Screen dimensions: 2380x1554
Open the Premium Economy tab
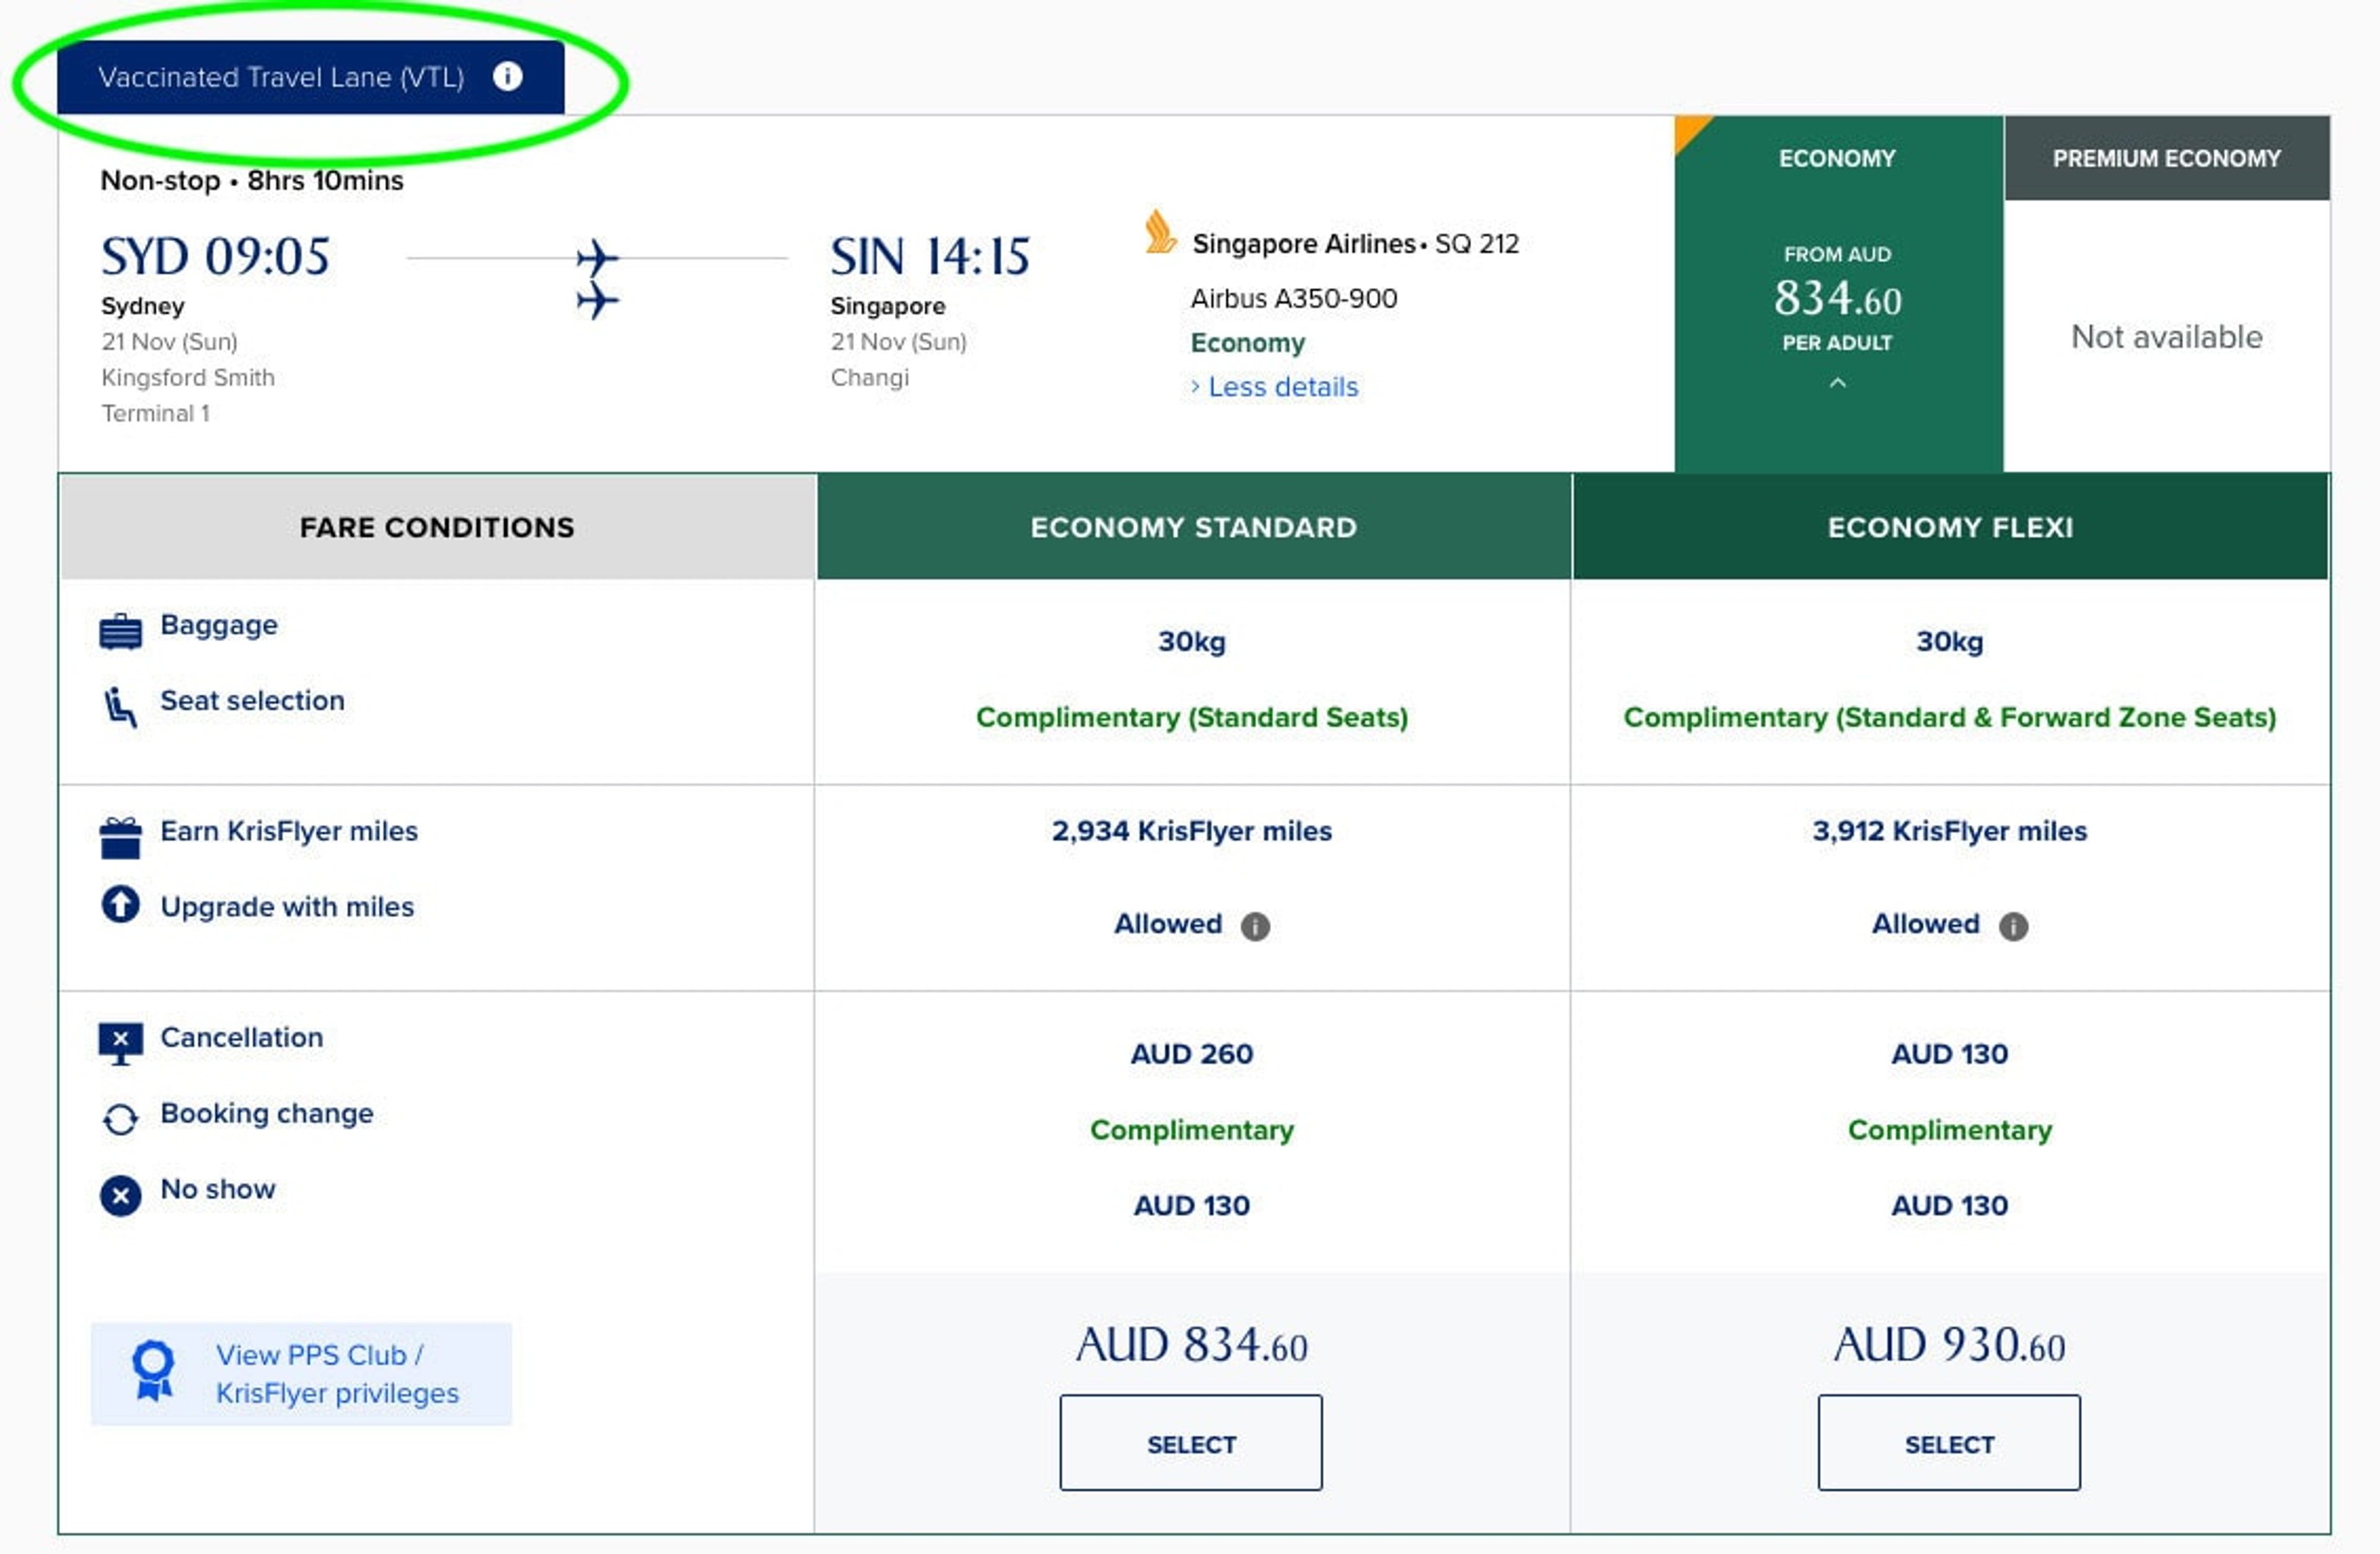point(2166,159)
